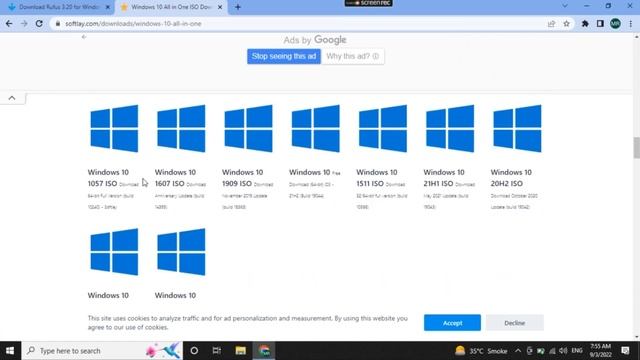Reload the current page
Viewport: 640px width, 360px height.
click(39, 24)
